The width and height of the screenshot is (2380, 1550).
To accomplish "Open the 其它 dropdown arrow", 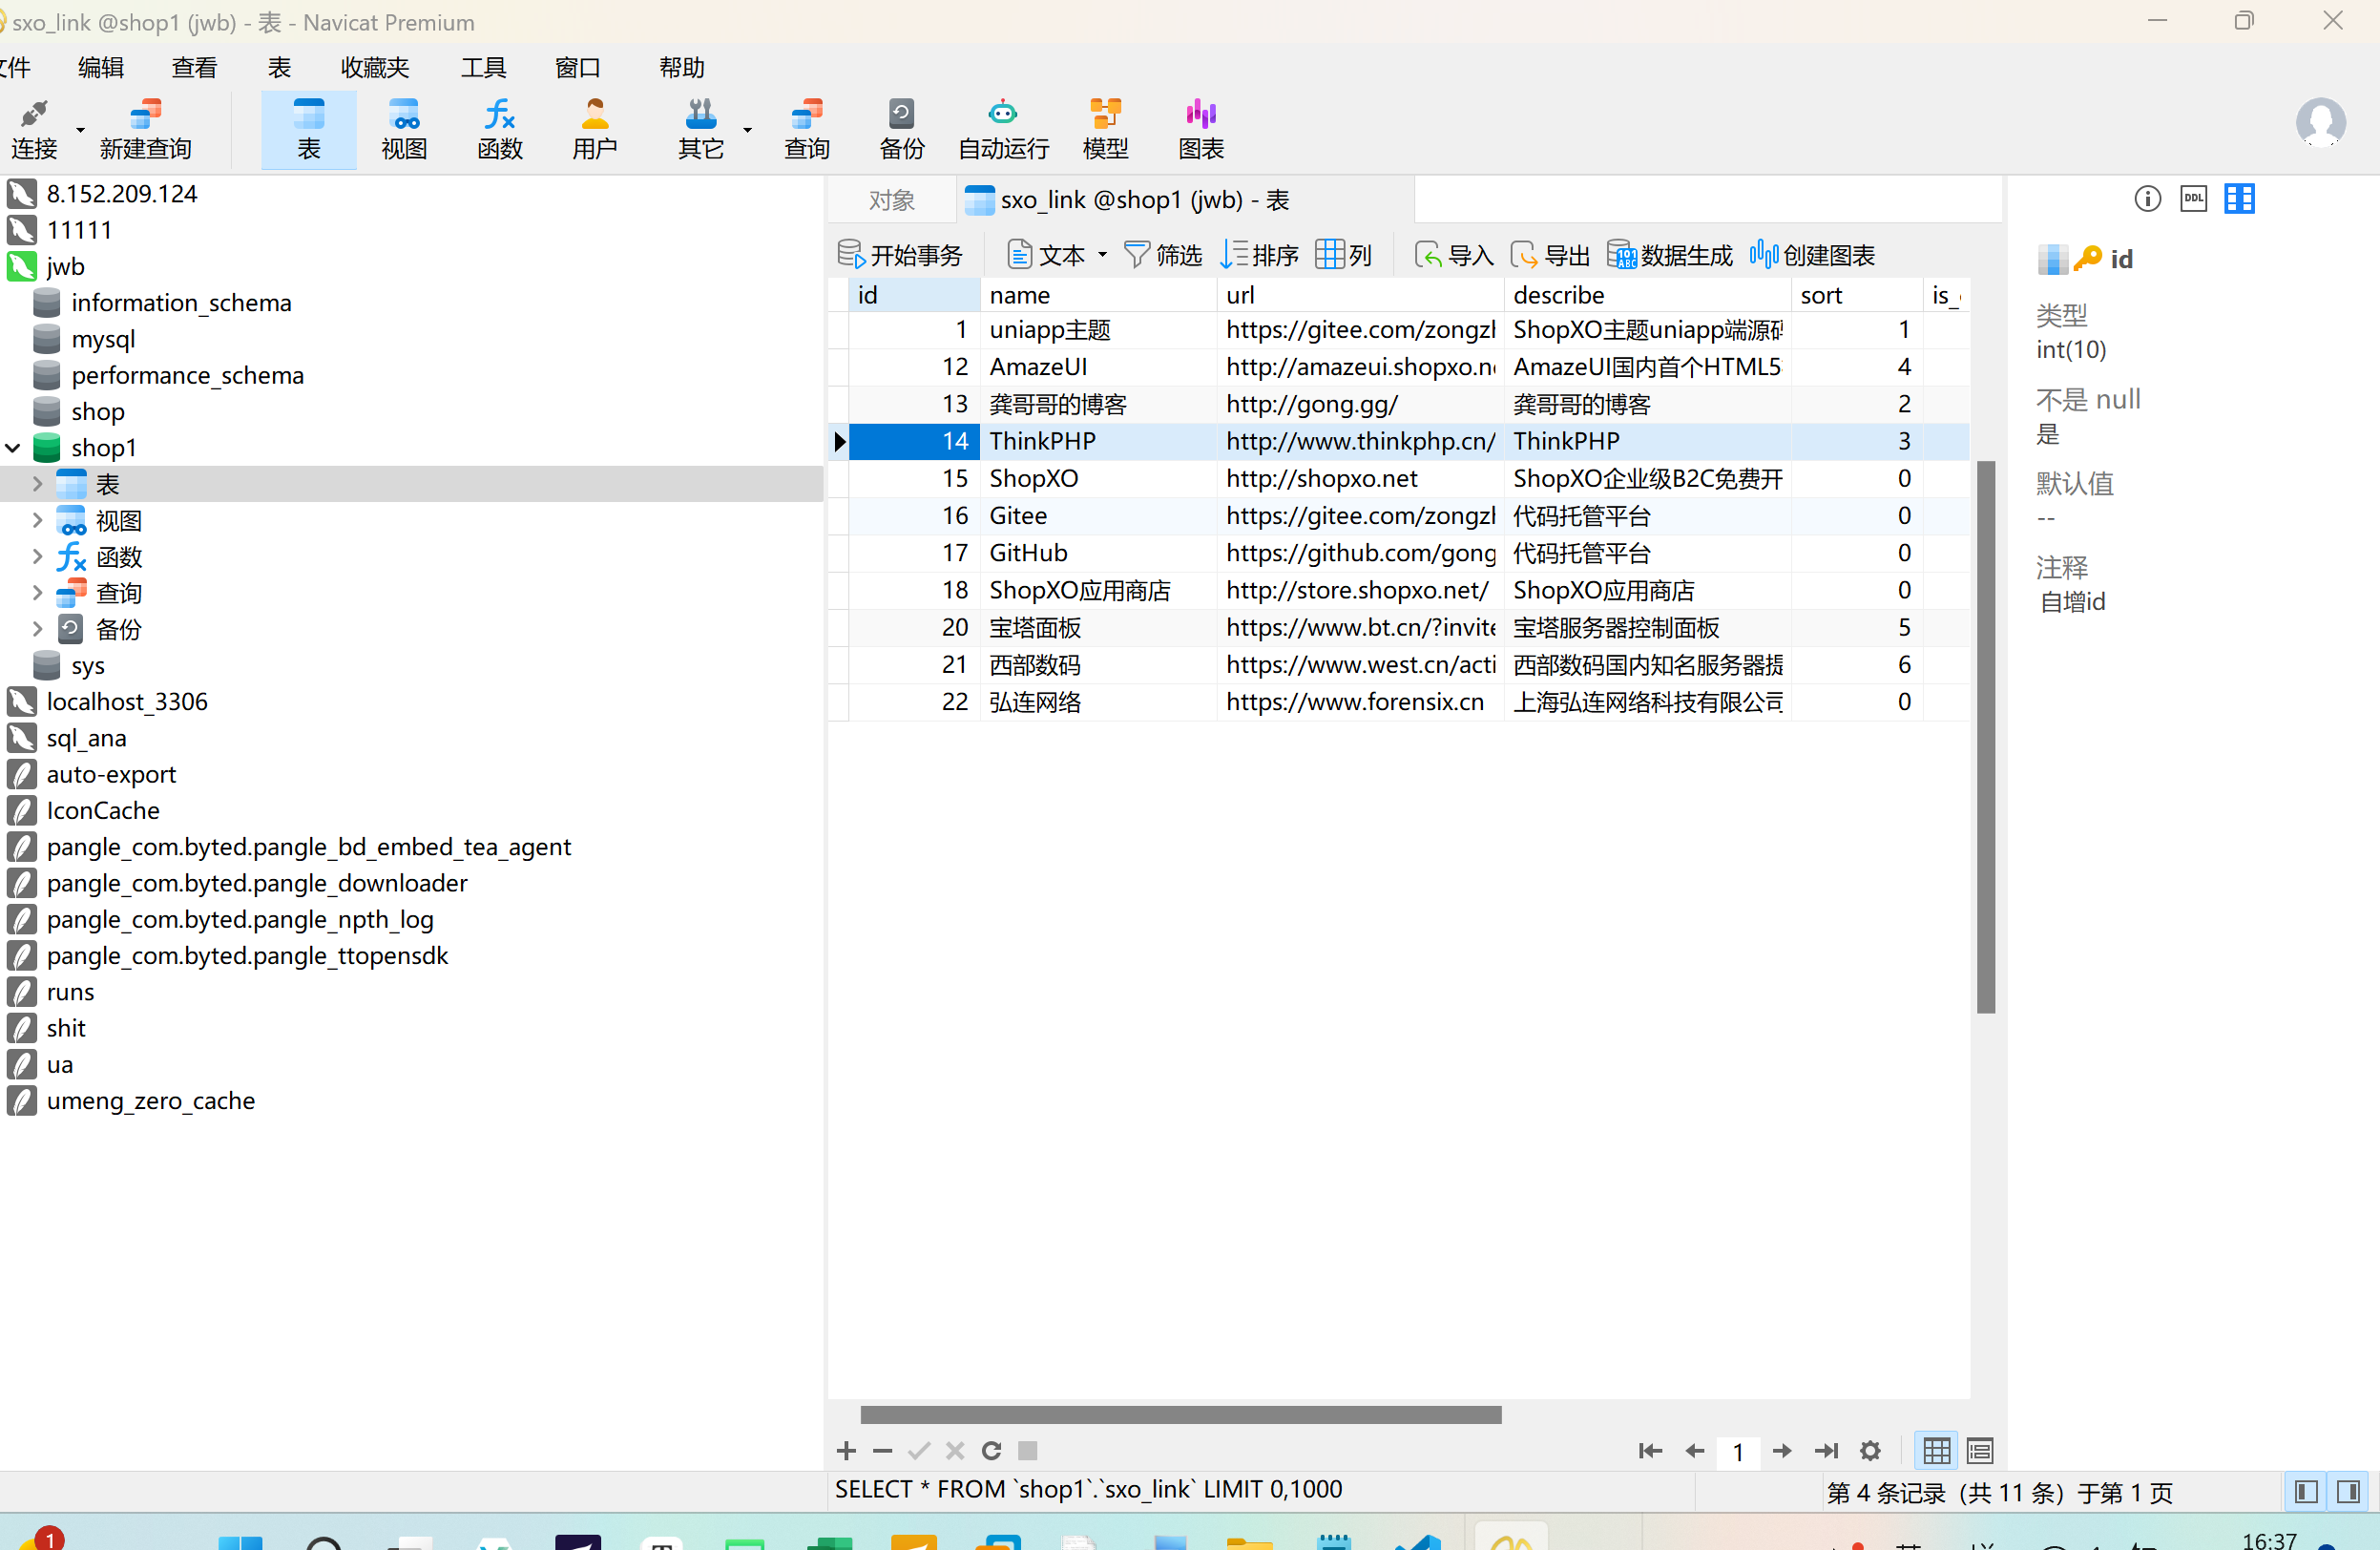I will [x=747, y=130].
